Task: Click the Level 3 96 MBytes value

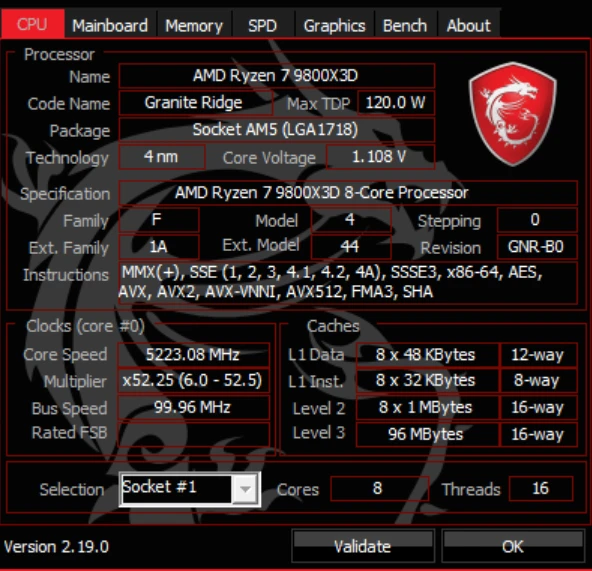Action: [427, 434]
